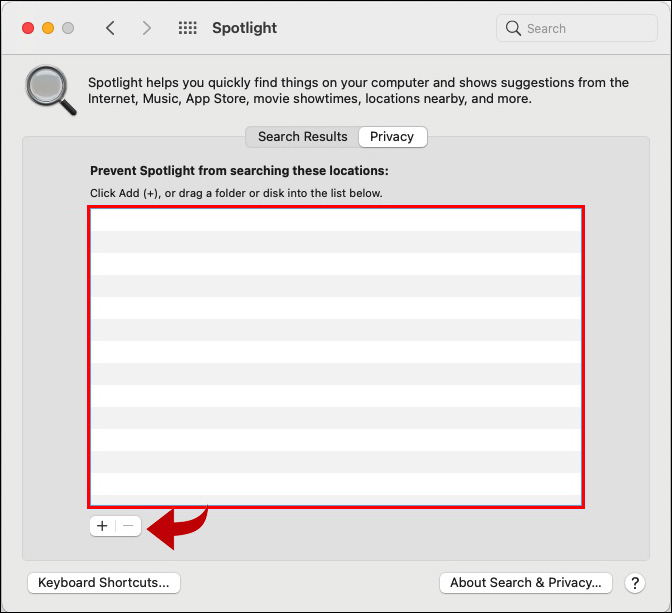Click the Remove (–) location button
Screen dimensions: 672x613
point(128,526)
